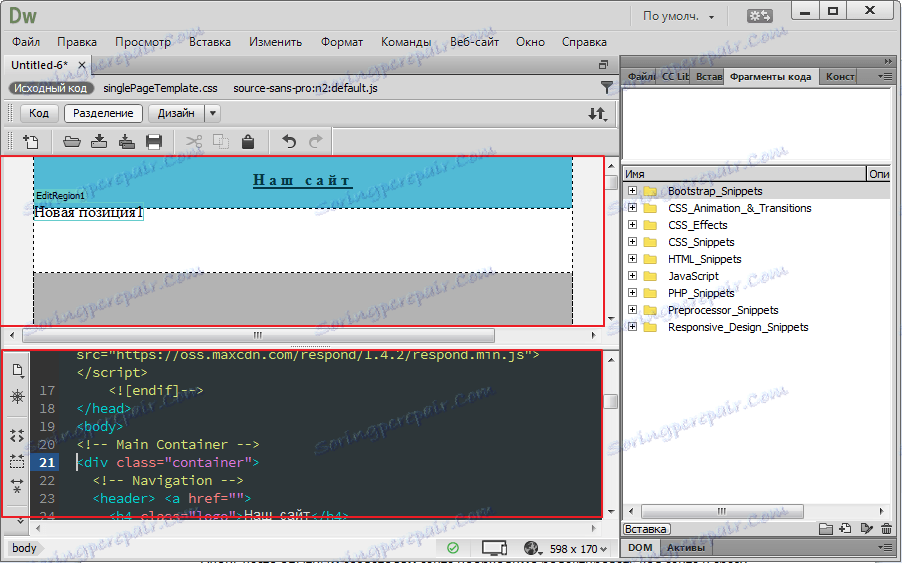Open documents icon in the code toolbar
This screenshot has width=902, height=563.
(x=17, y=370)
